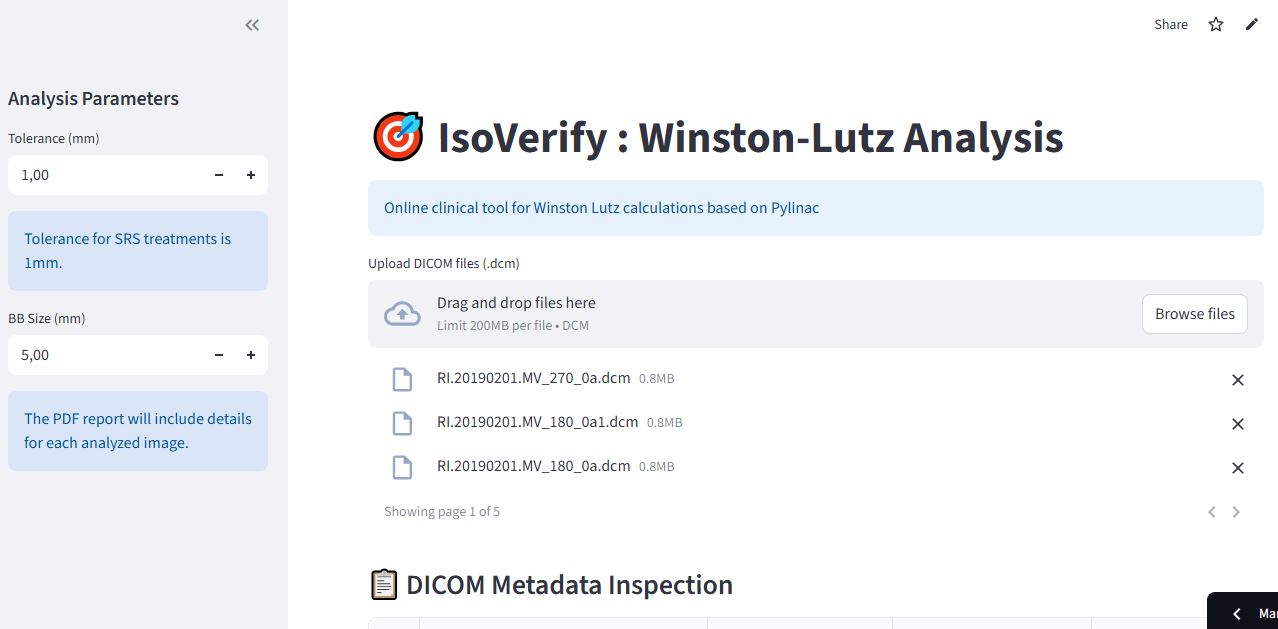Viewport: 1278px width, 629px height.
Task: Click the RI.20190201.MV_270_0a.dcm file icon
Action: click(x=402, y=380)
